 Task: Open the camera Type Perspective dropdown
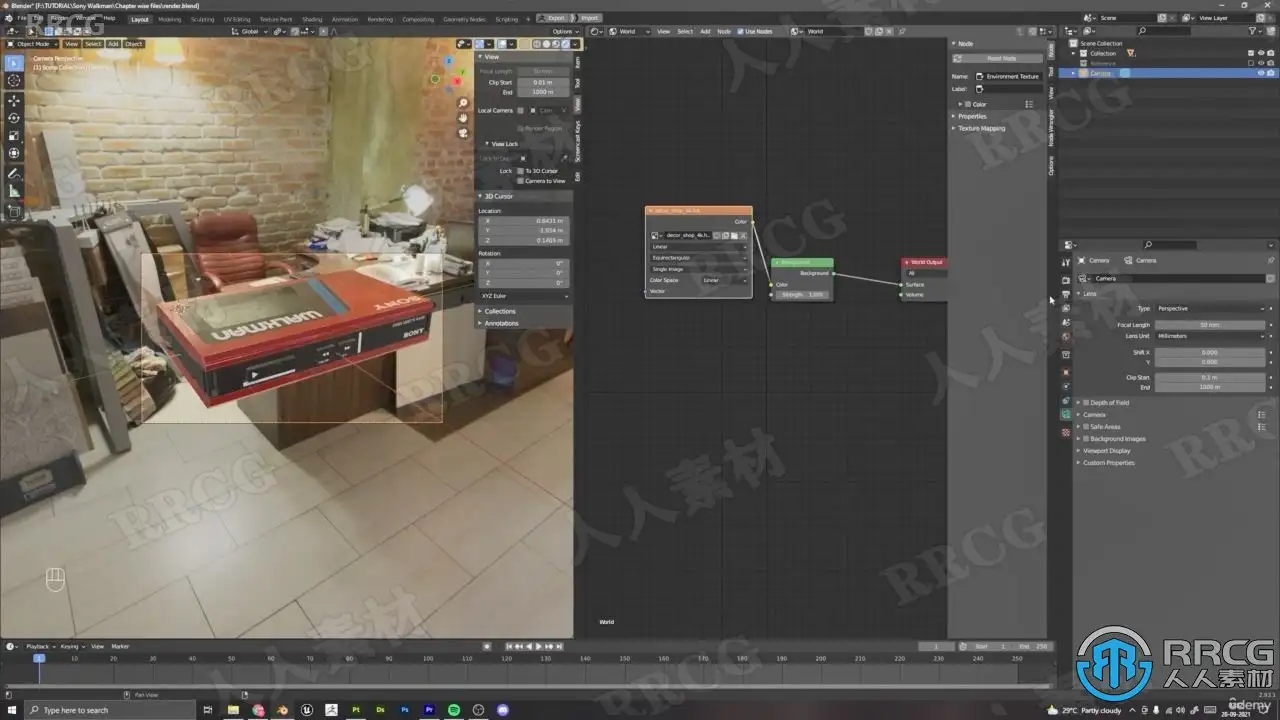[1210, 308]
